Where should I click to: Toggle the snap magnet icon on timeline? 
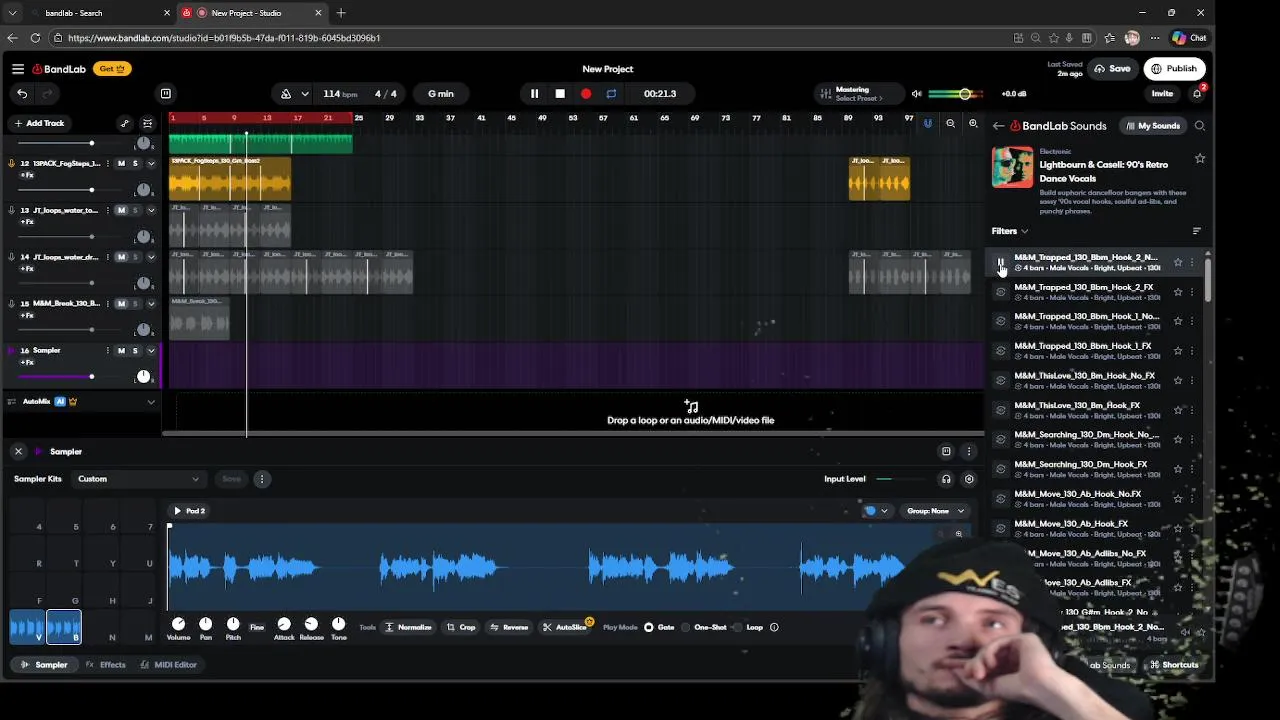(927, 124)
